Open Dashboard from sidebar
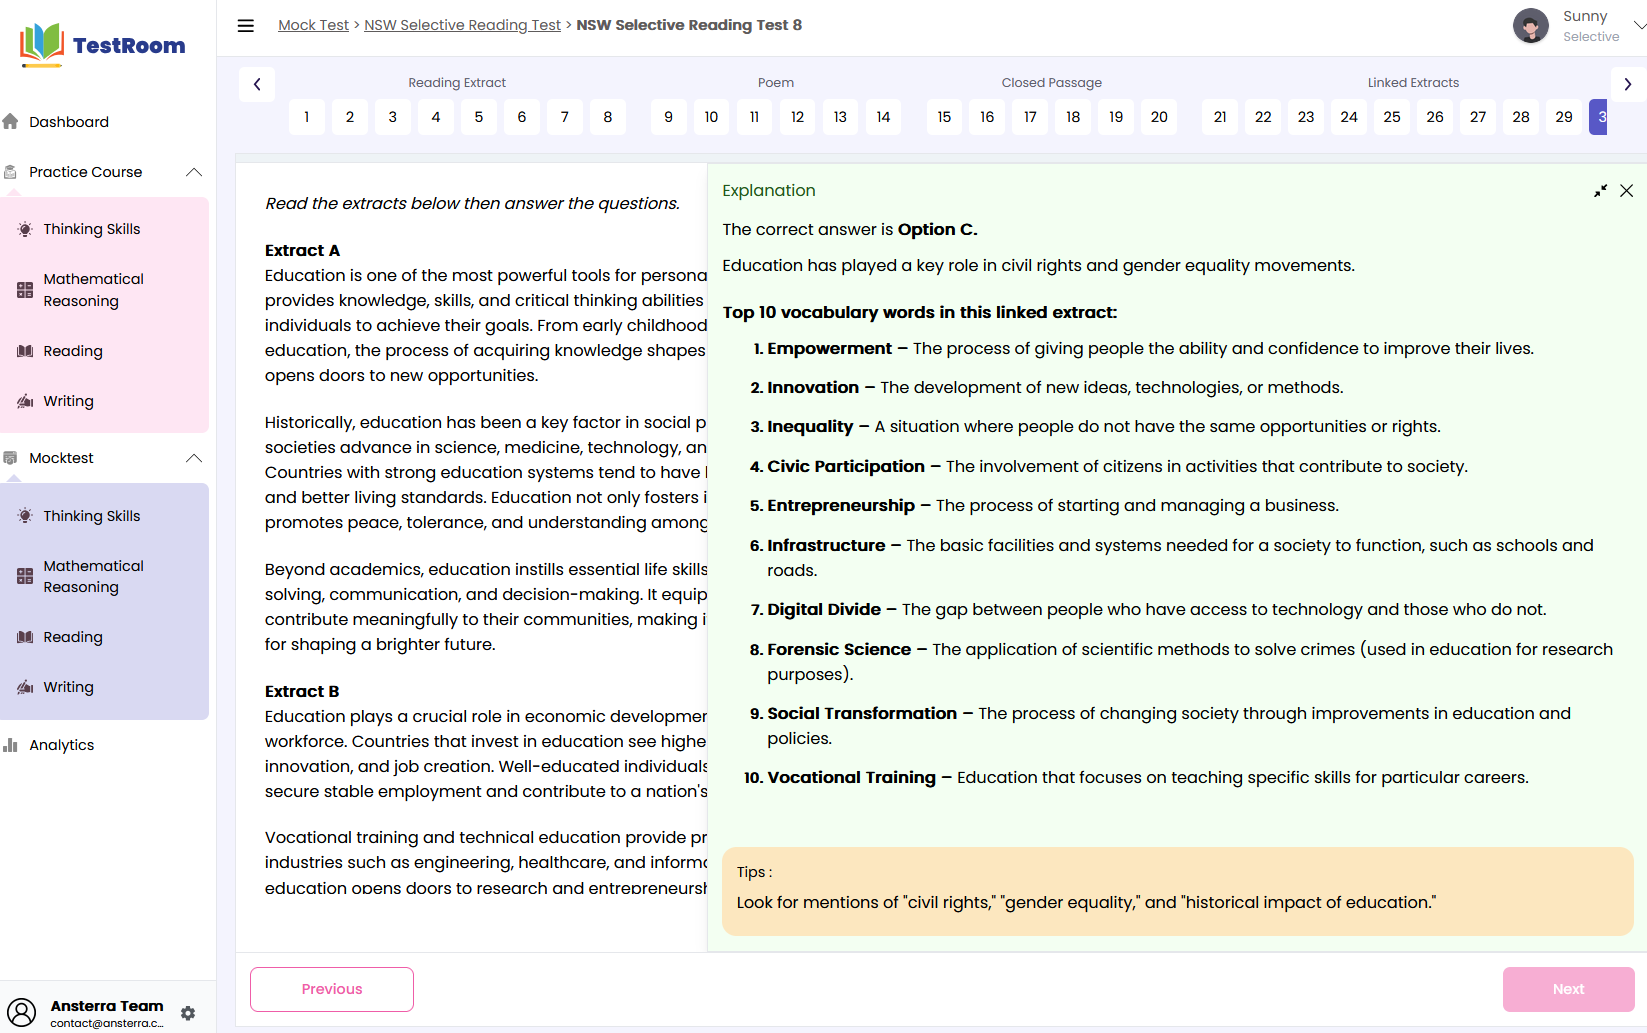This screenshot has width=1647, height=1033. pyautogui.click(x=69, y=122)
